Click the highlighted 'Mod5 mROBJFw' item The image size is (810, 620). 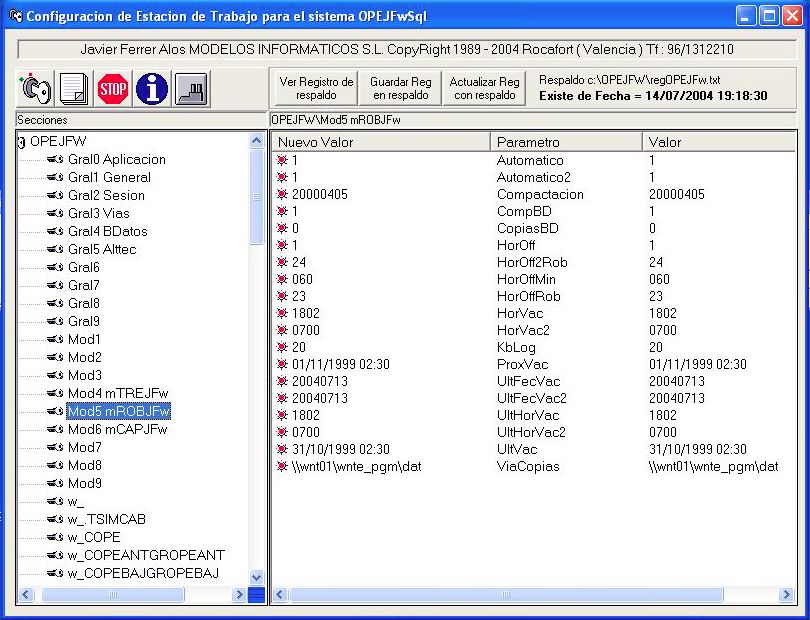(x=119, y=411)
